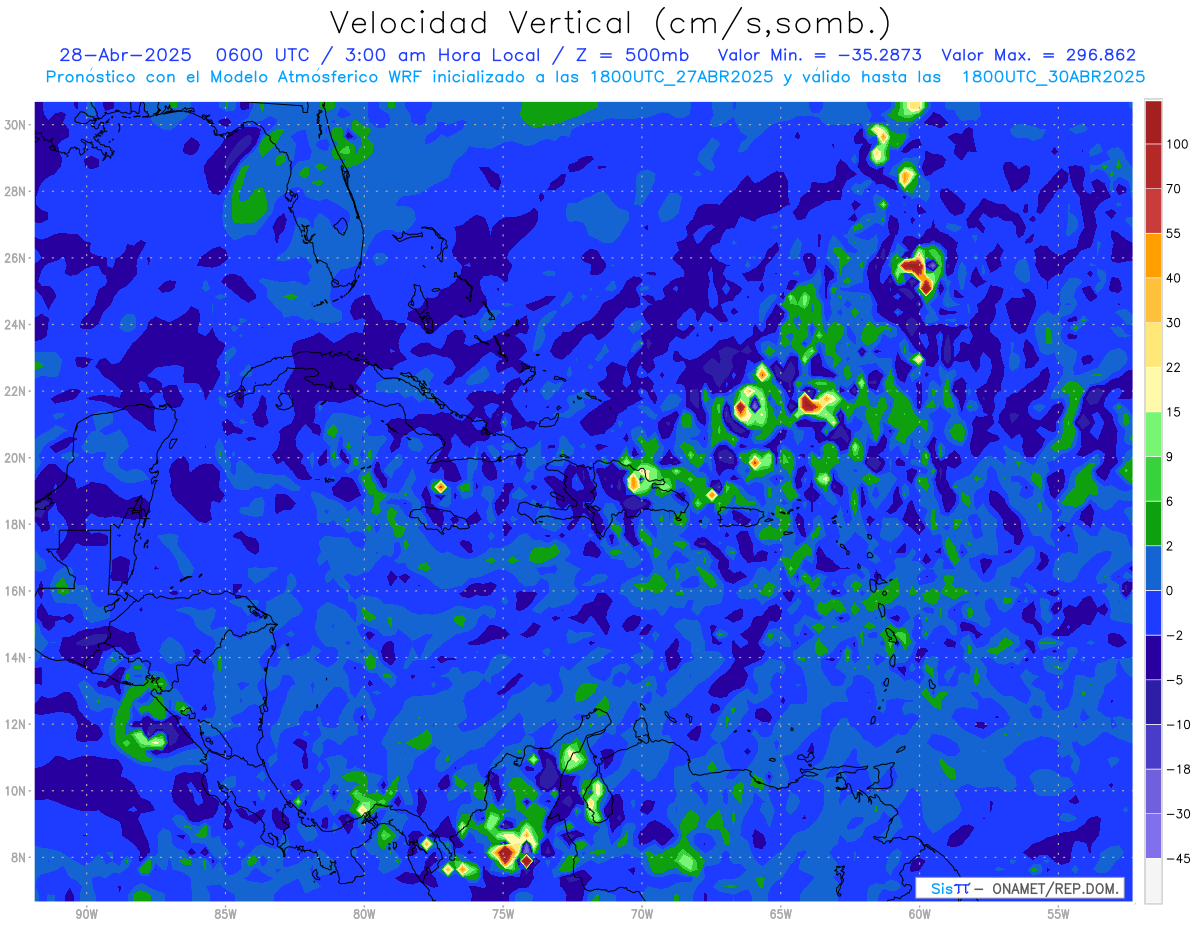The width and height of the screenshot is (1200, 927).
Task: Click the '18N' latitude label
Action: point(16,525)
